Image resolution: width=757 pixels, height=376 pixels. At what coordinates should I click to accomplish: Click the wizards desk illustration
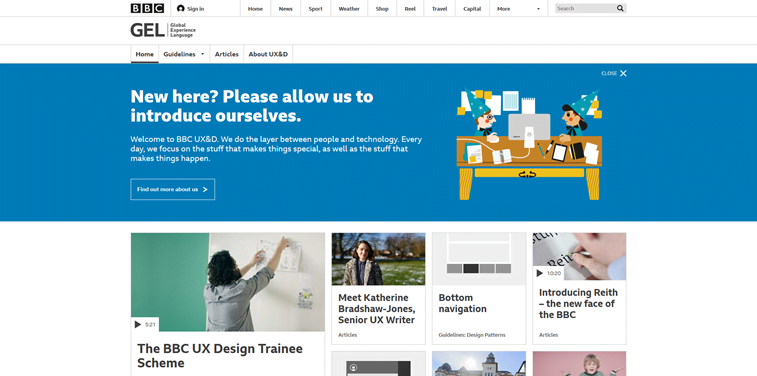pyautogui.click(x=530, y=144)
